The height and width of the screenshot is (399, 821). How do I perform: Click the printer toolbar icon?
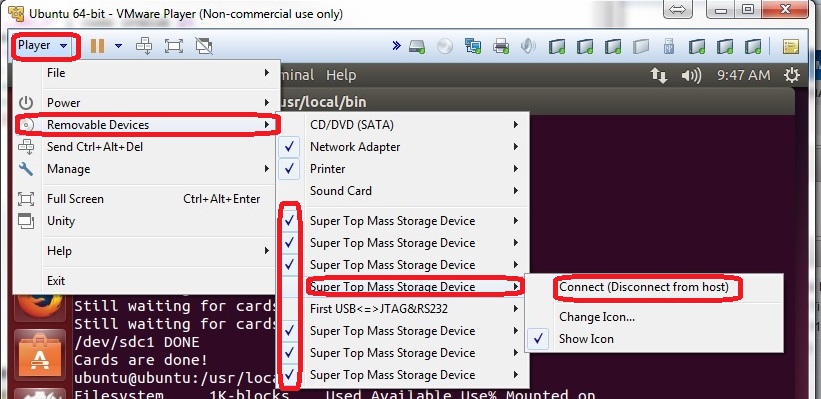tap(501, 47)
